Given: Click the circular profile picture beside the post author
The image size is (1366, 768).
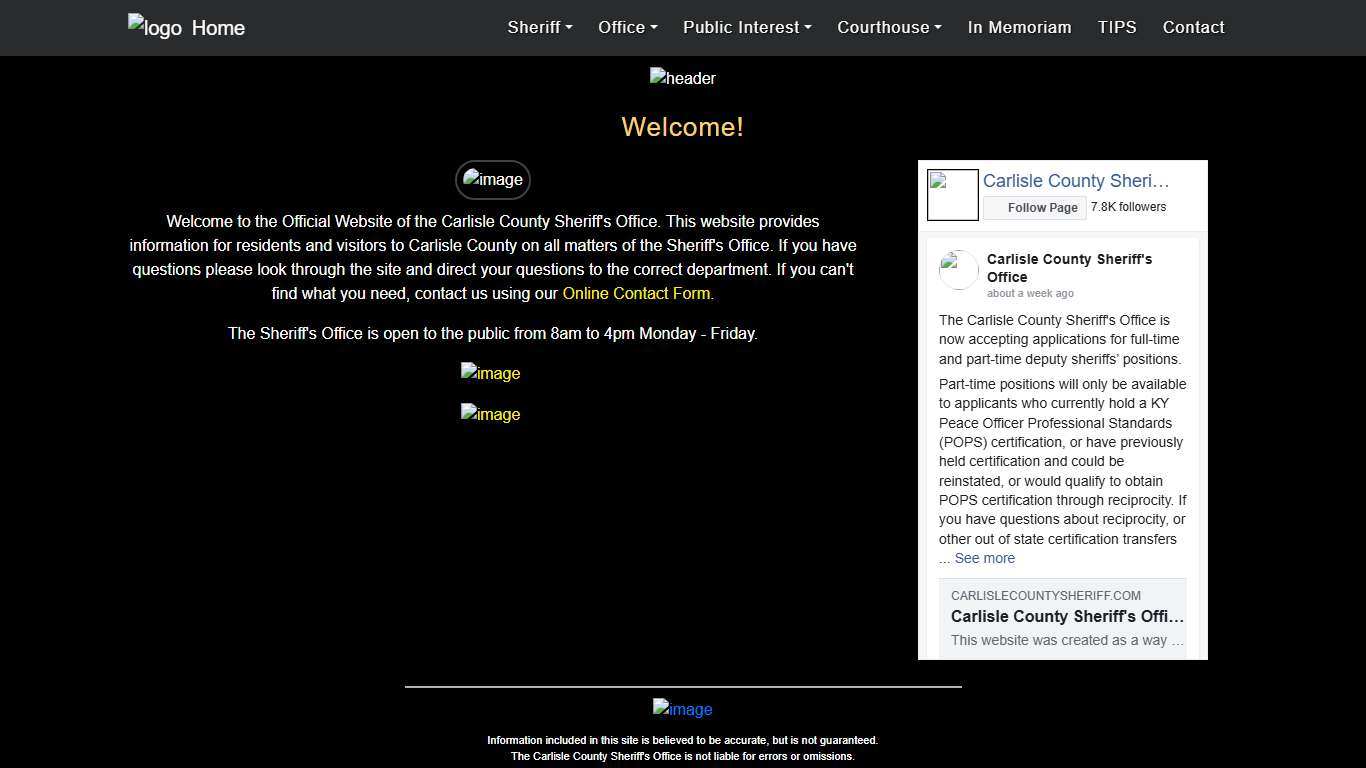Looking at the screenshot, I should (x=958, y=268).
